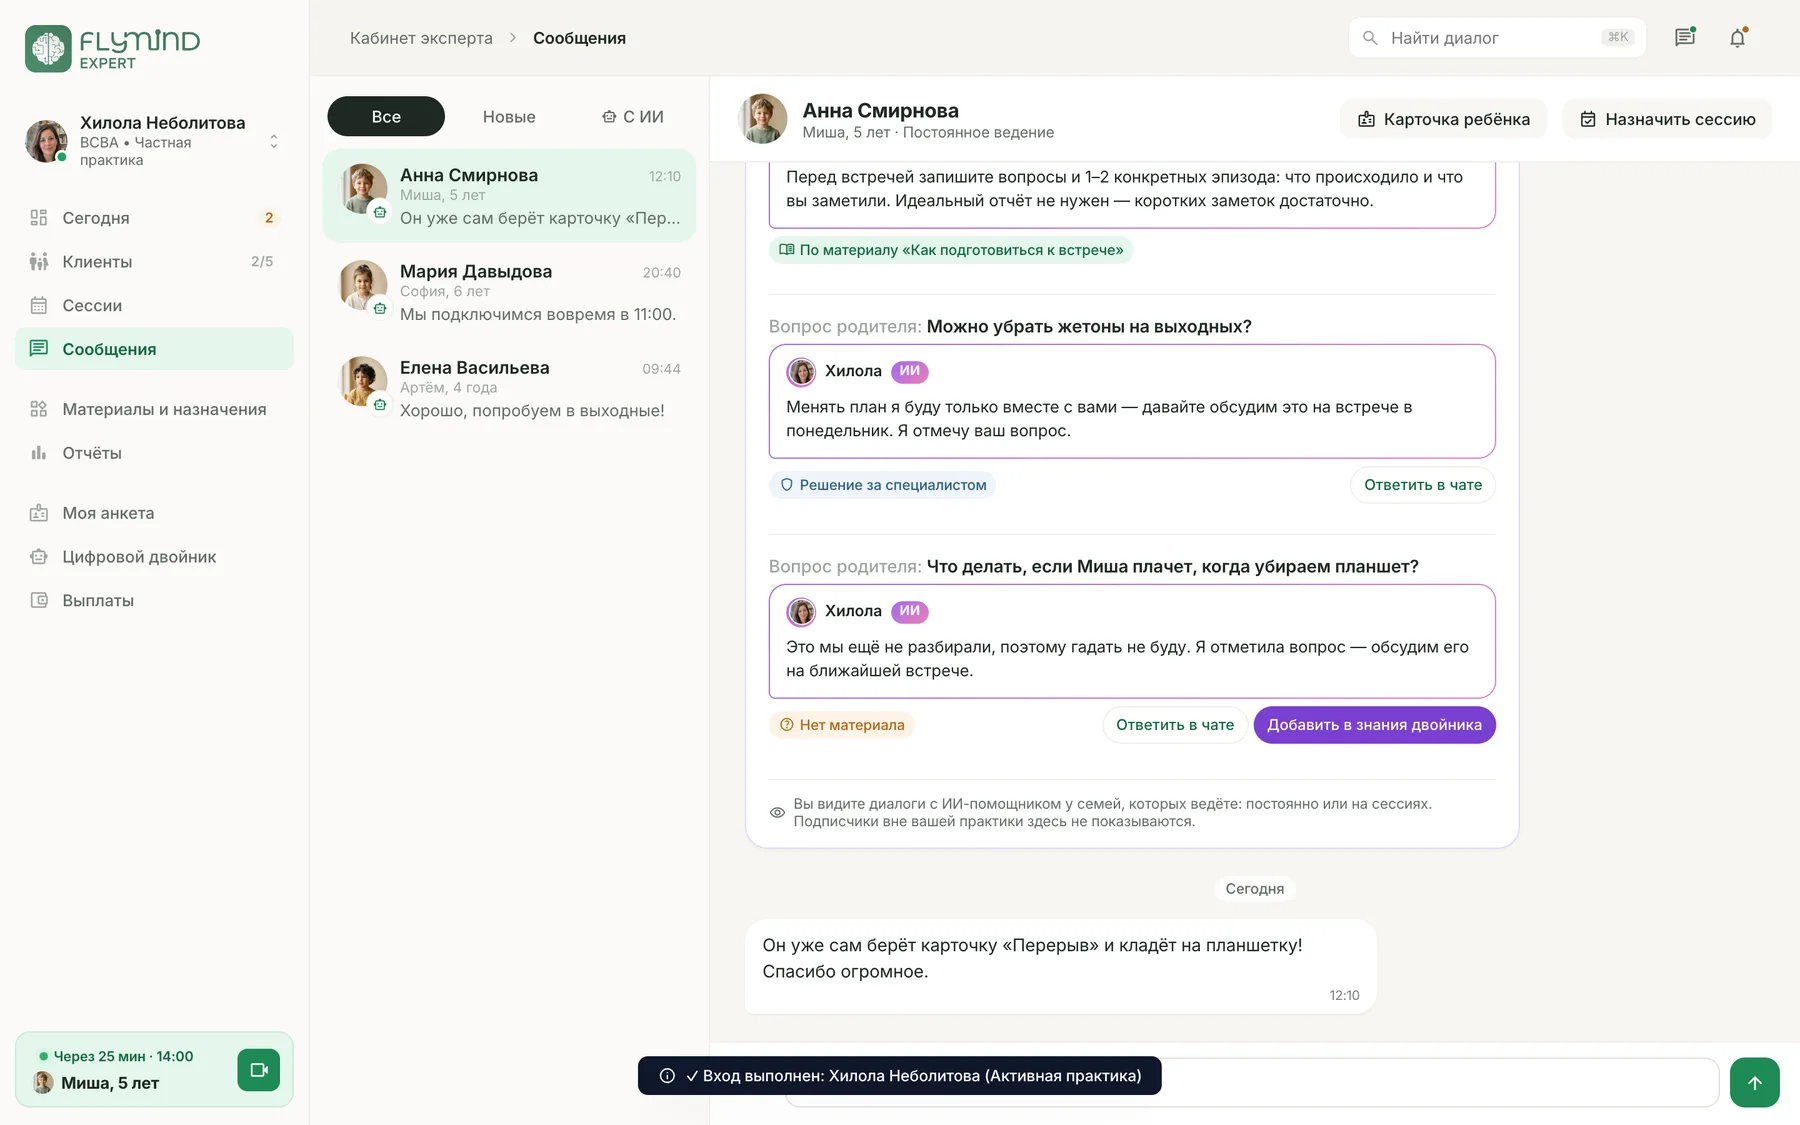
Task: Click the Нет материала tag
Action: (842, 725)
